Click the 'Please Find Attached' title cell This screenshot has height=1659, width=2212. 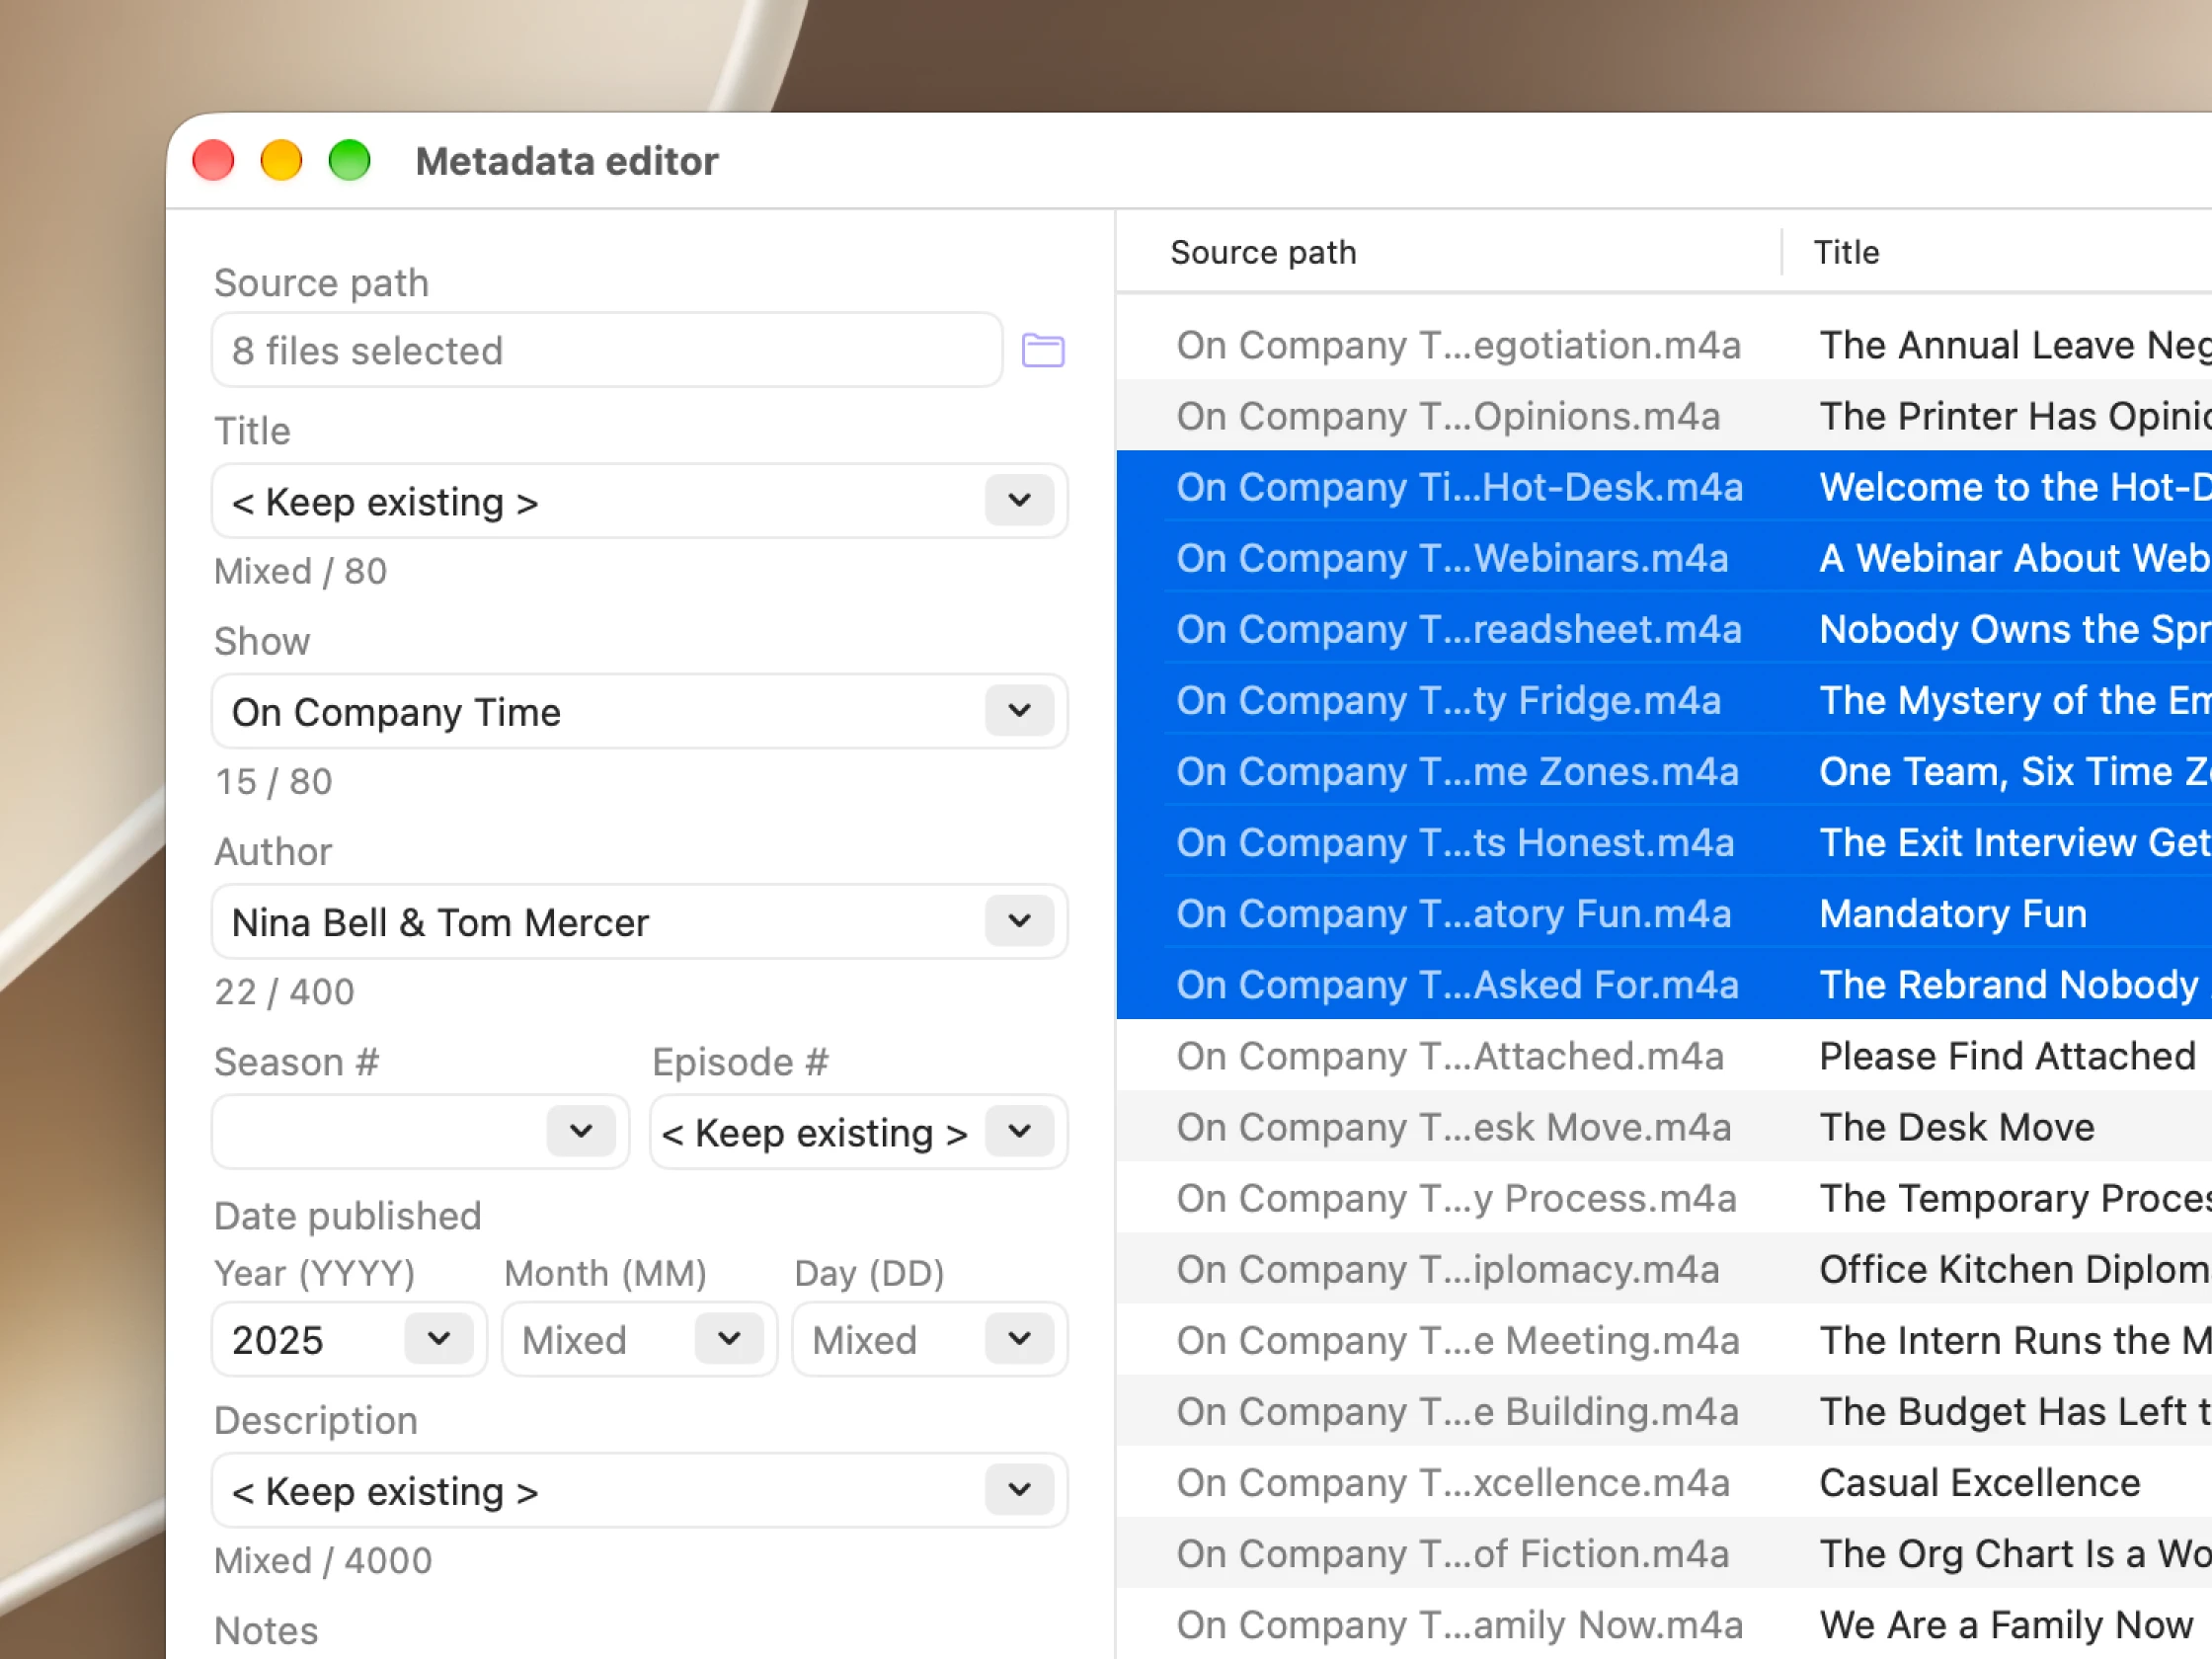pos(2007,1056)
